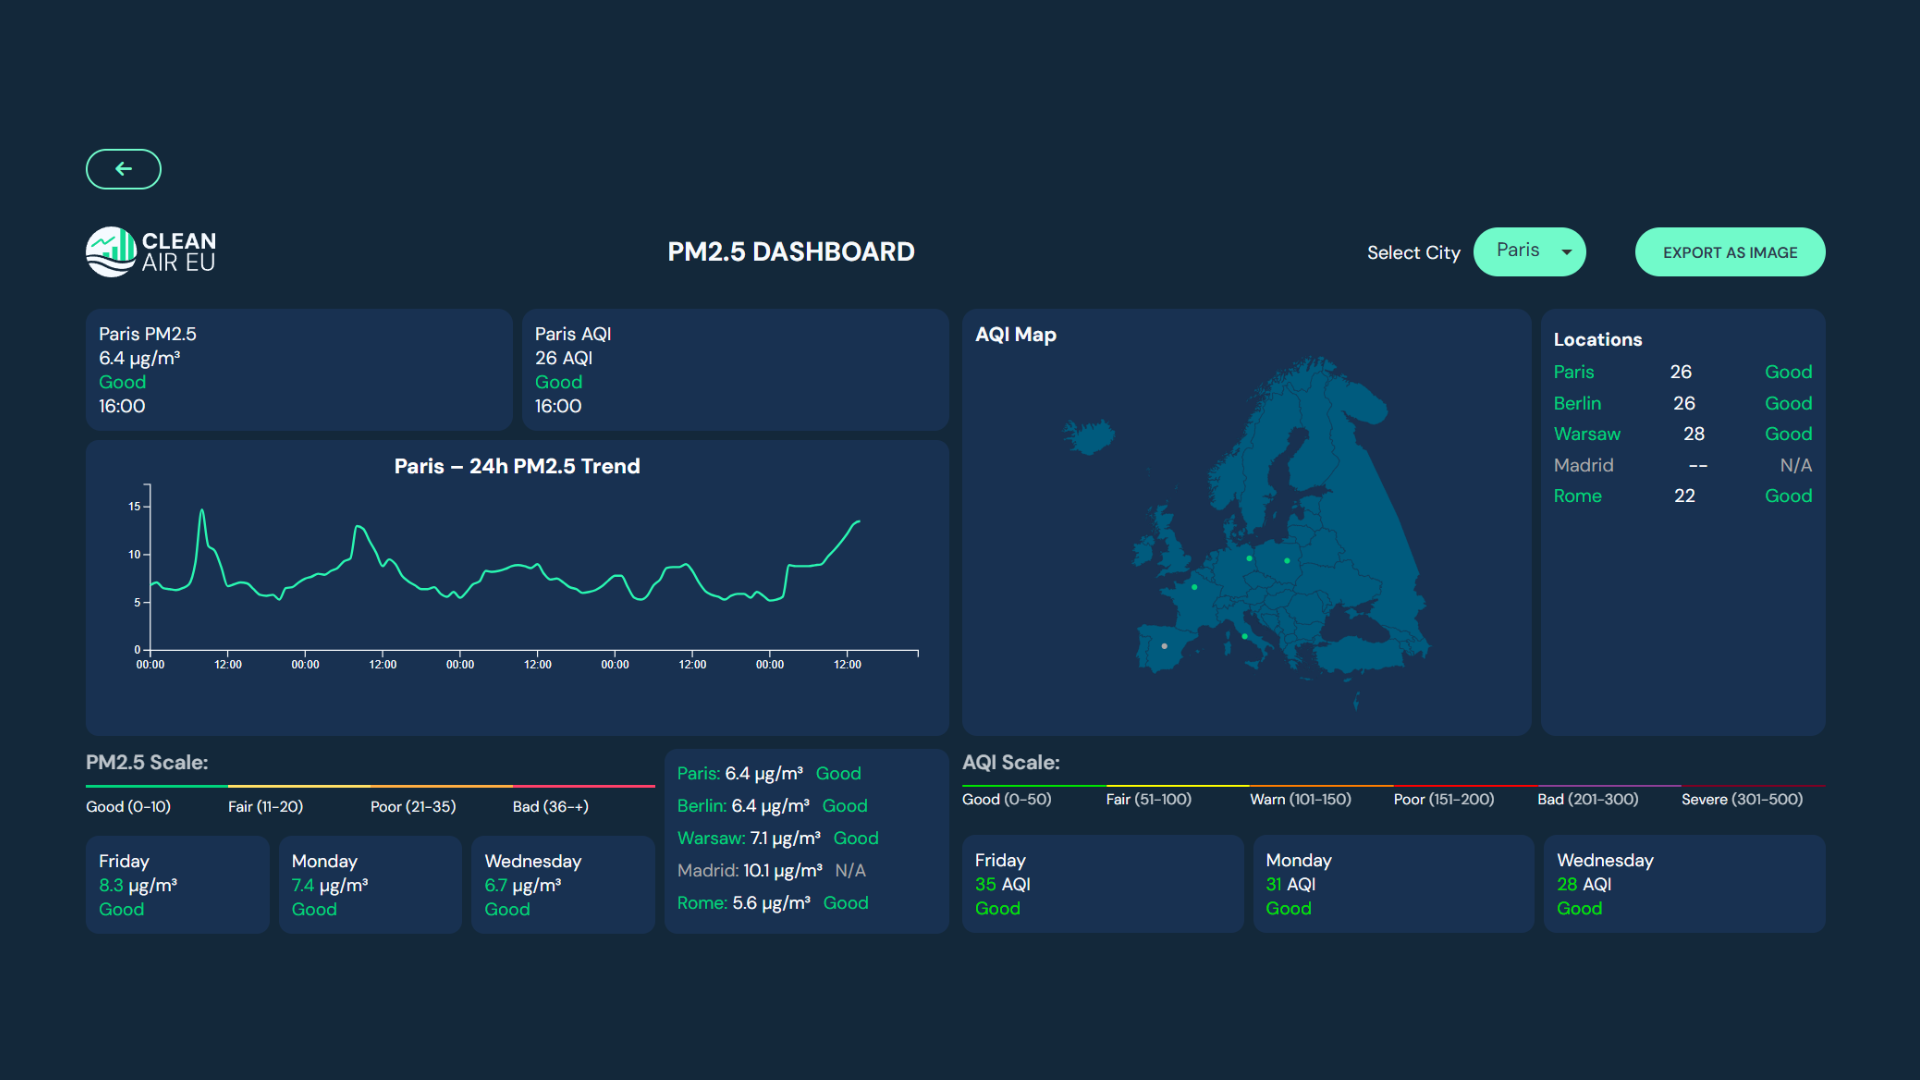Click the PM2.5 scale color bar
Screen dimensions: 1920x1080
pos(370,787)
